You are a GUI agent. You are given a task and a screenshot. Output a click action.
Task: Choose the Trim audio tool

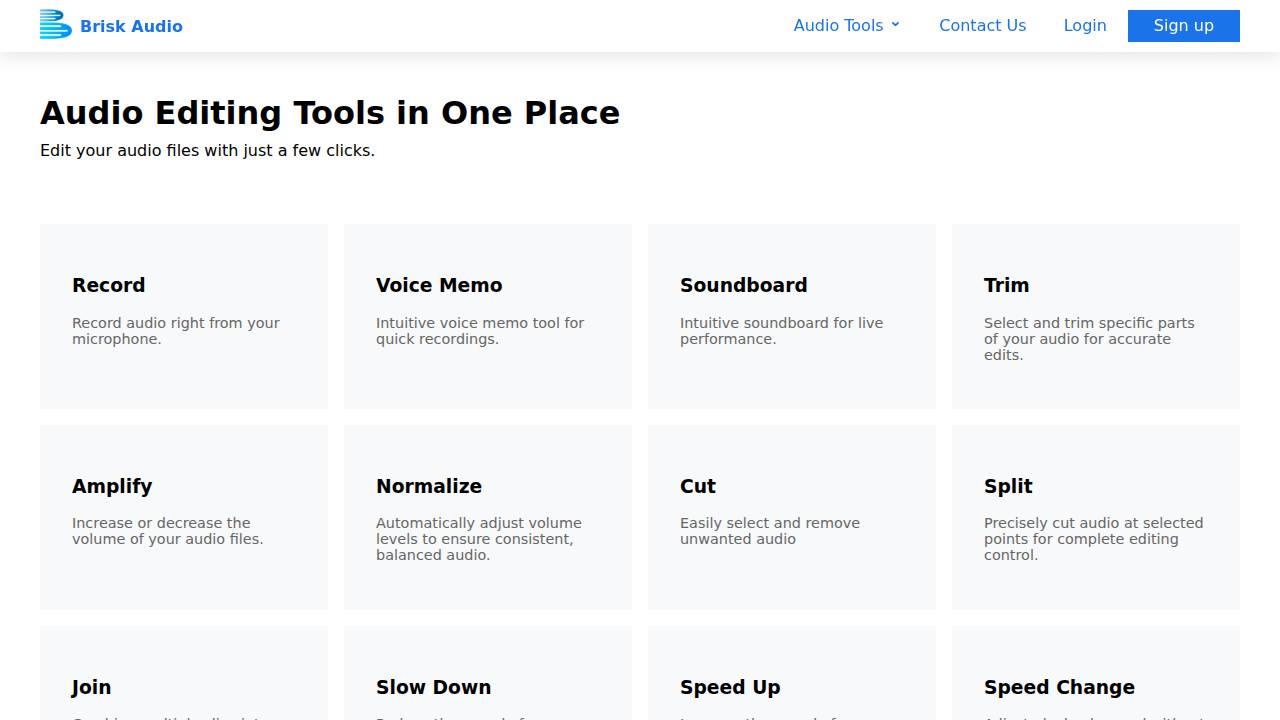(x=1096, y=316)
